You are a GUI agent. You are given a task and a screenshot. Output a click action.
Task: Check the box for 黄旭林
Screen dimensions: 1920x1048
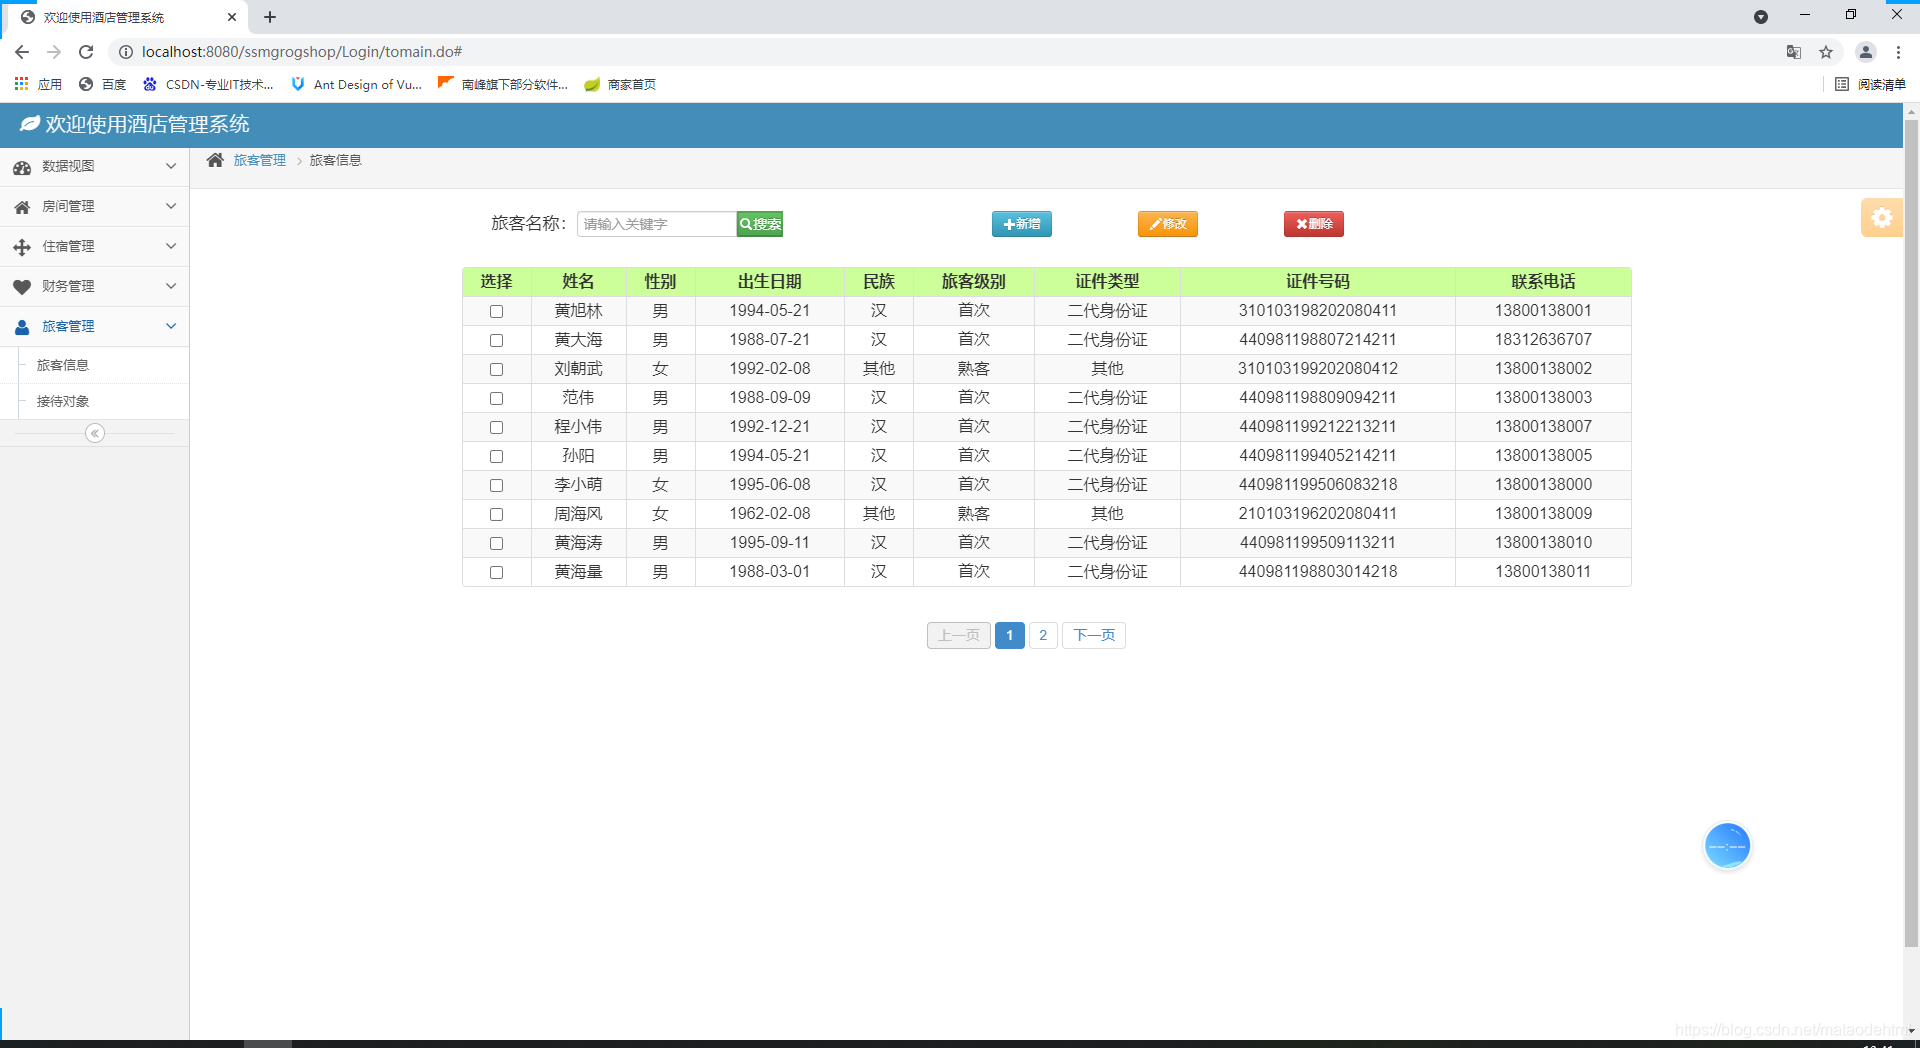496,312
